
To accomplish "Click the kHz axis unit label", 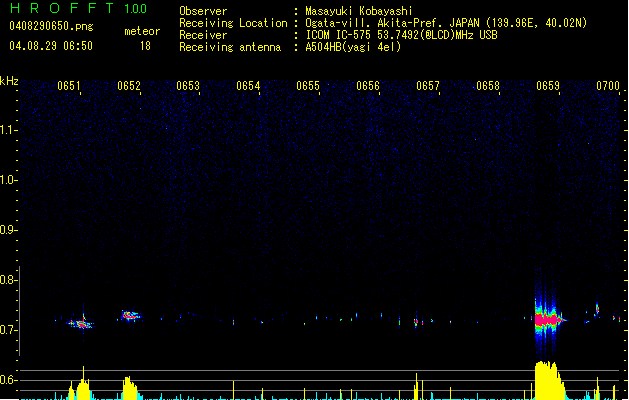I will point(9,81).
